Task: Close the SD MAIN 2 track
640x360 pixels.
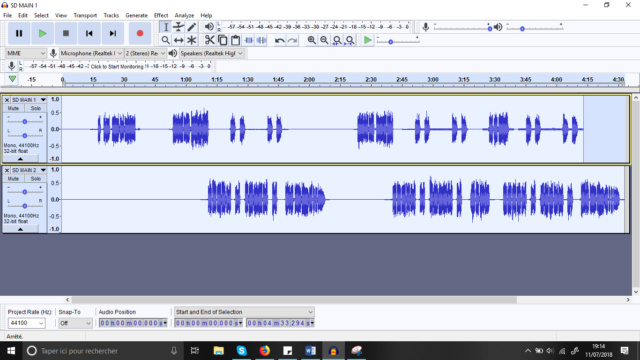Action: pyautogui.click(x=7, y=170)
